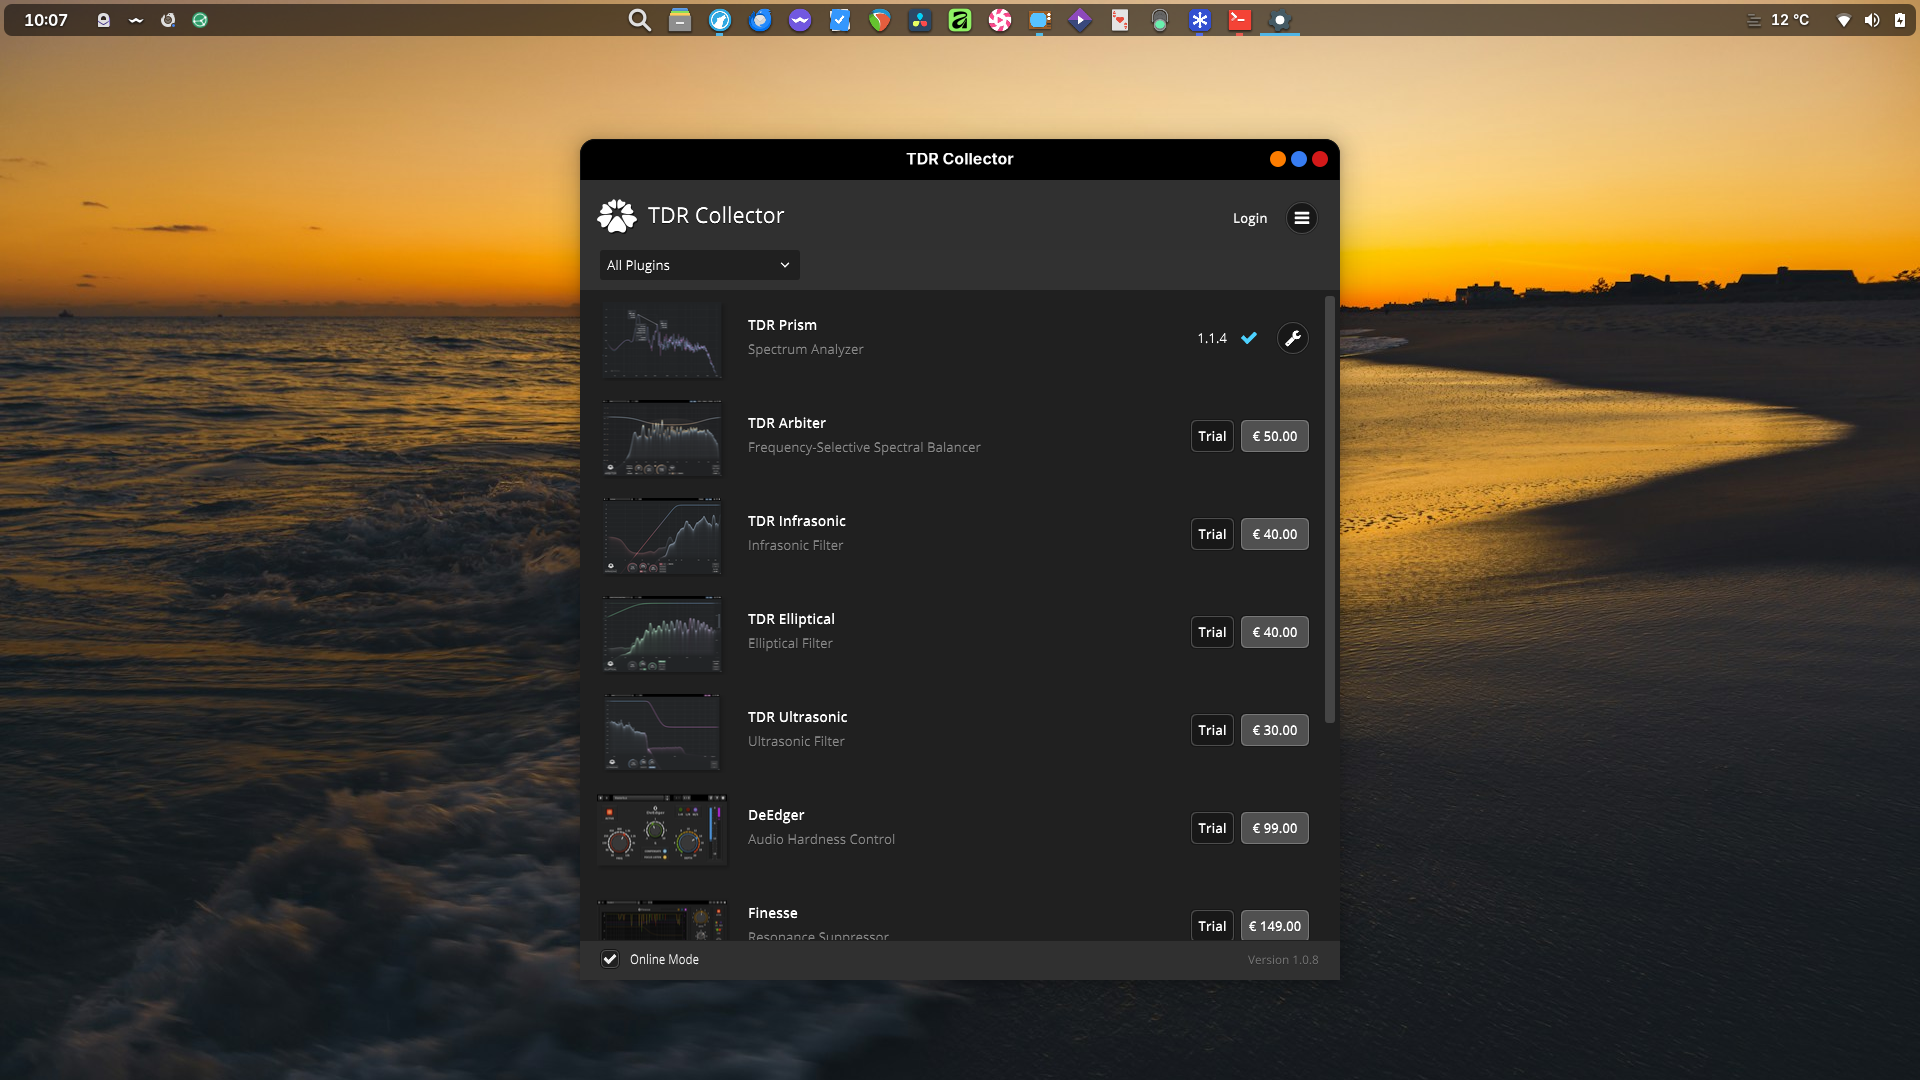Open the hamburger menu in TDR Collector
Viewport: 1920px width, 1080px height.
tap(1301, 218)
